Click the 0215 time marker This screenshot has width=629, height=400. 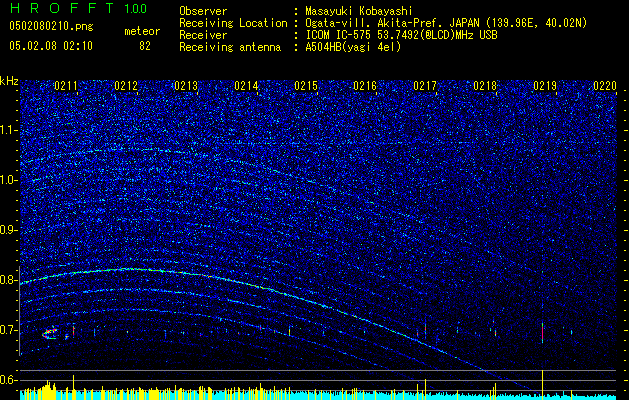point(306,86)
